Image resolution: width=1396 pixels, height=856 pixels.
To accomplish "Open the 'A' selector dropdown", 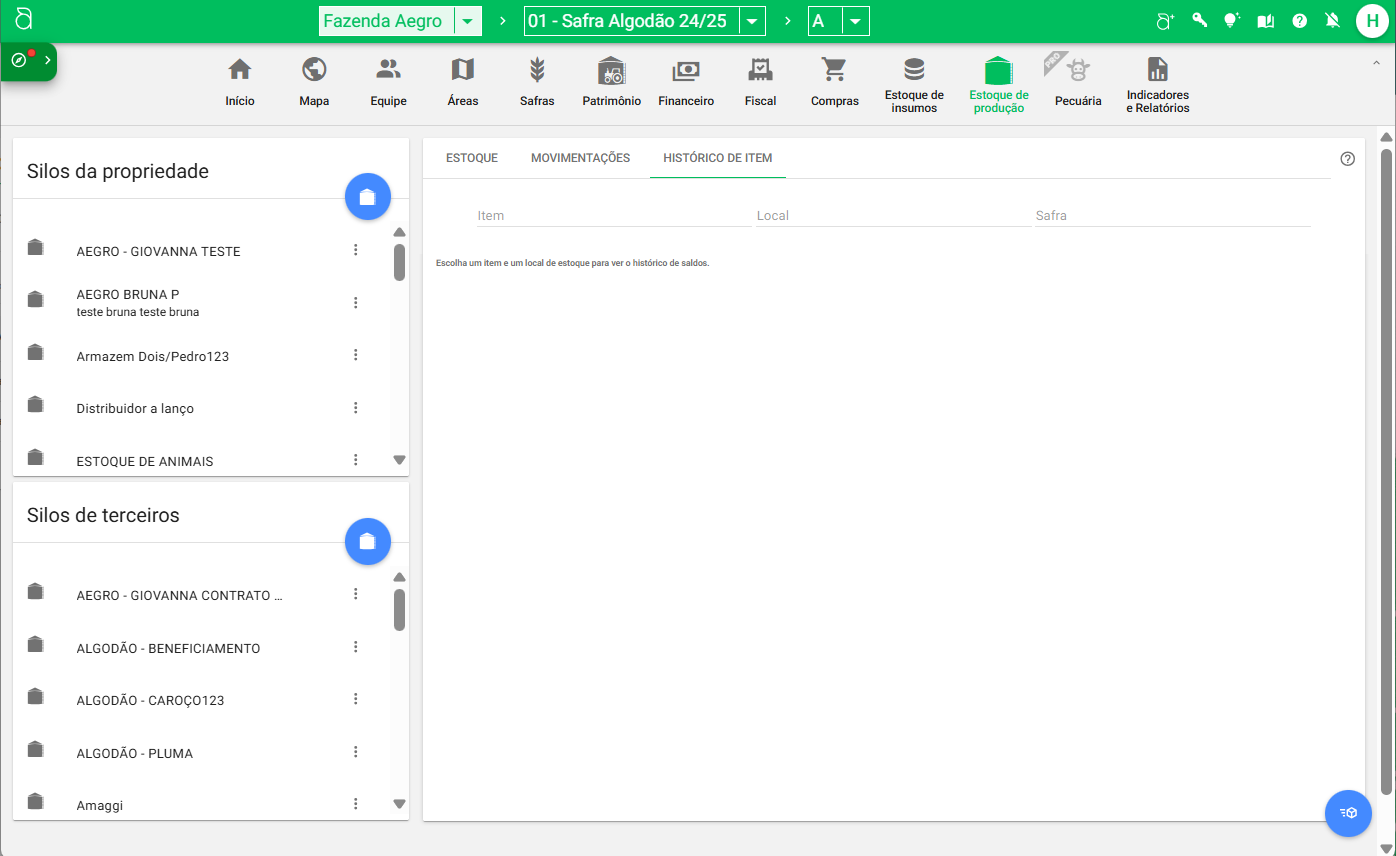I will point(855,21).
